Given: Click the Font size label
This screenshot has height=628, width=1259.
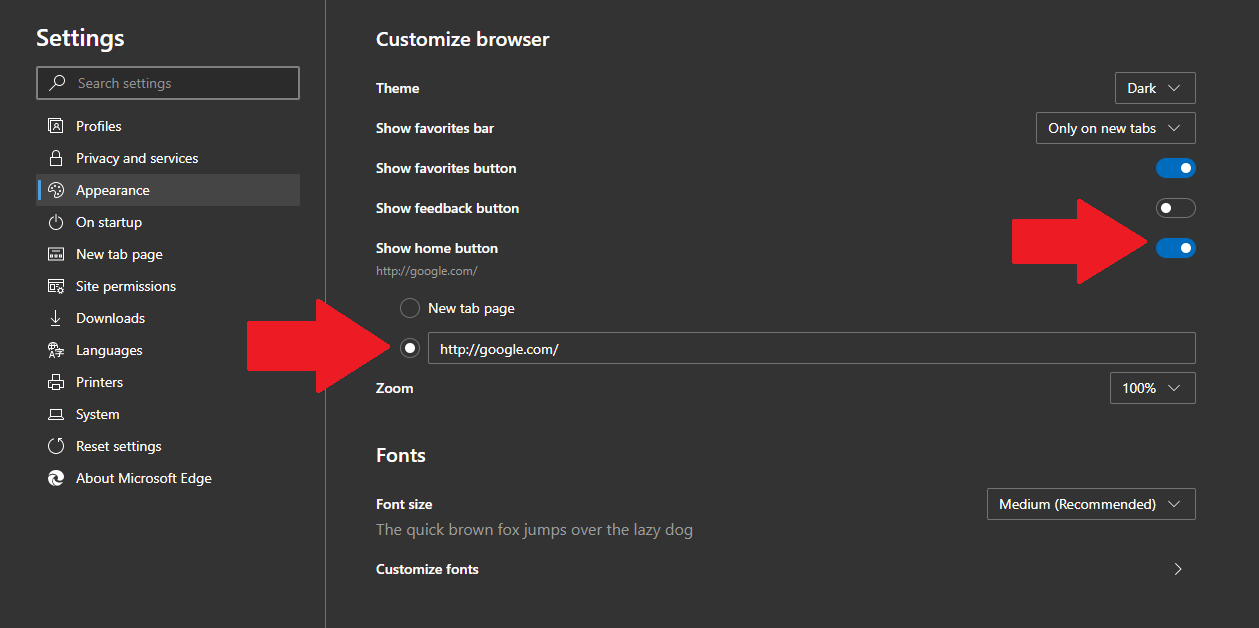Looking at the screenshot, I should 404,504.
